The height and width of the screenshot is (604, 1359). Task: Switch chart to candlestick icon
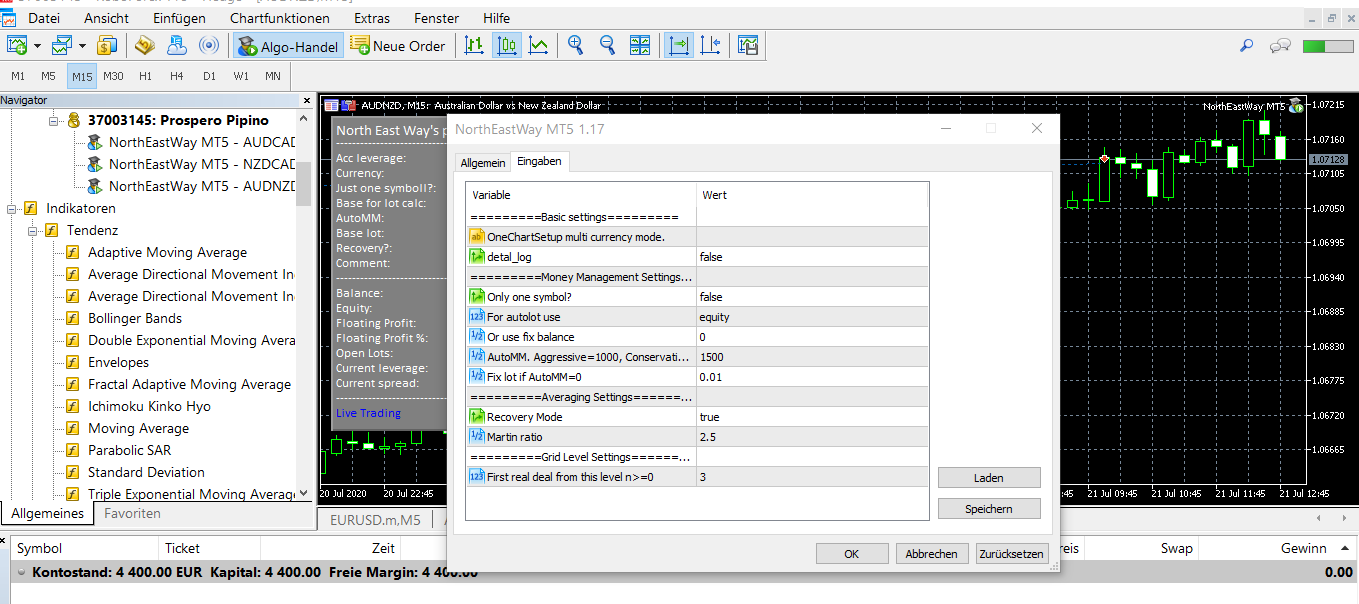tap(506, 45)
